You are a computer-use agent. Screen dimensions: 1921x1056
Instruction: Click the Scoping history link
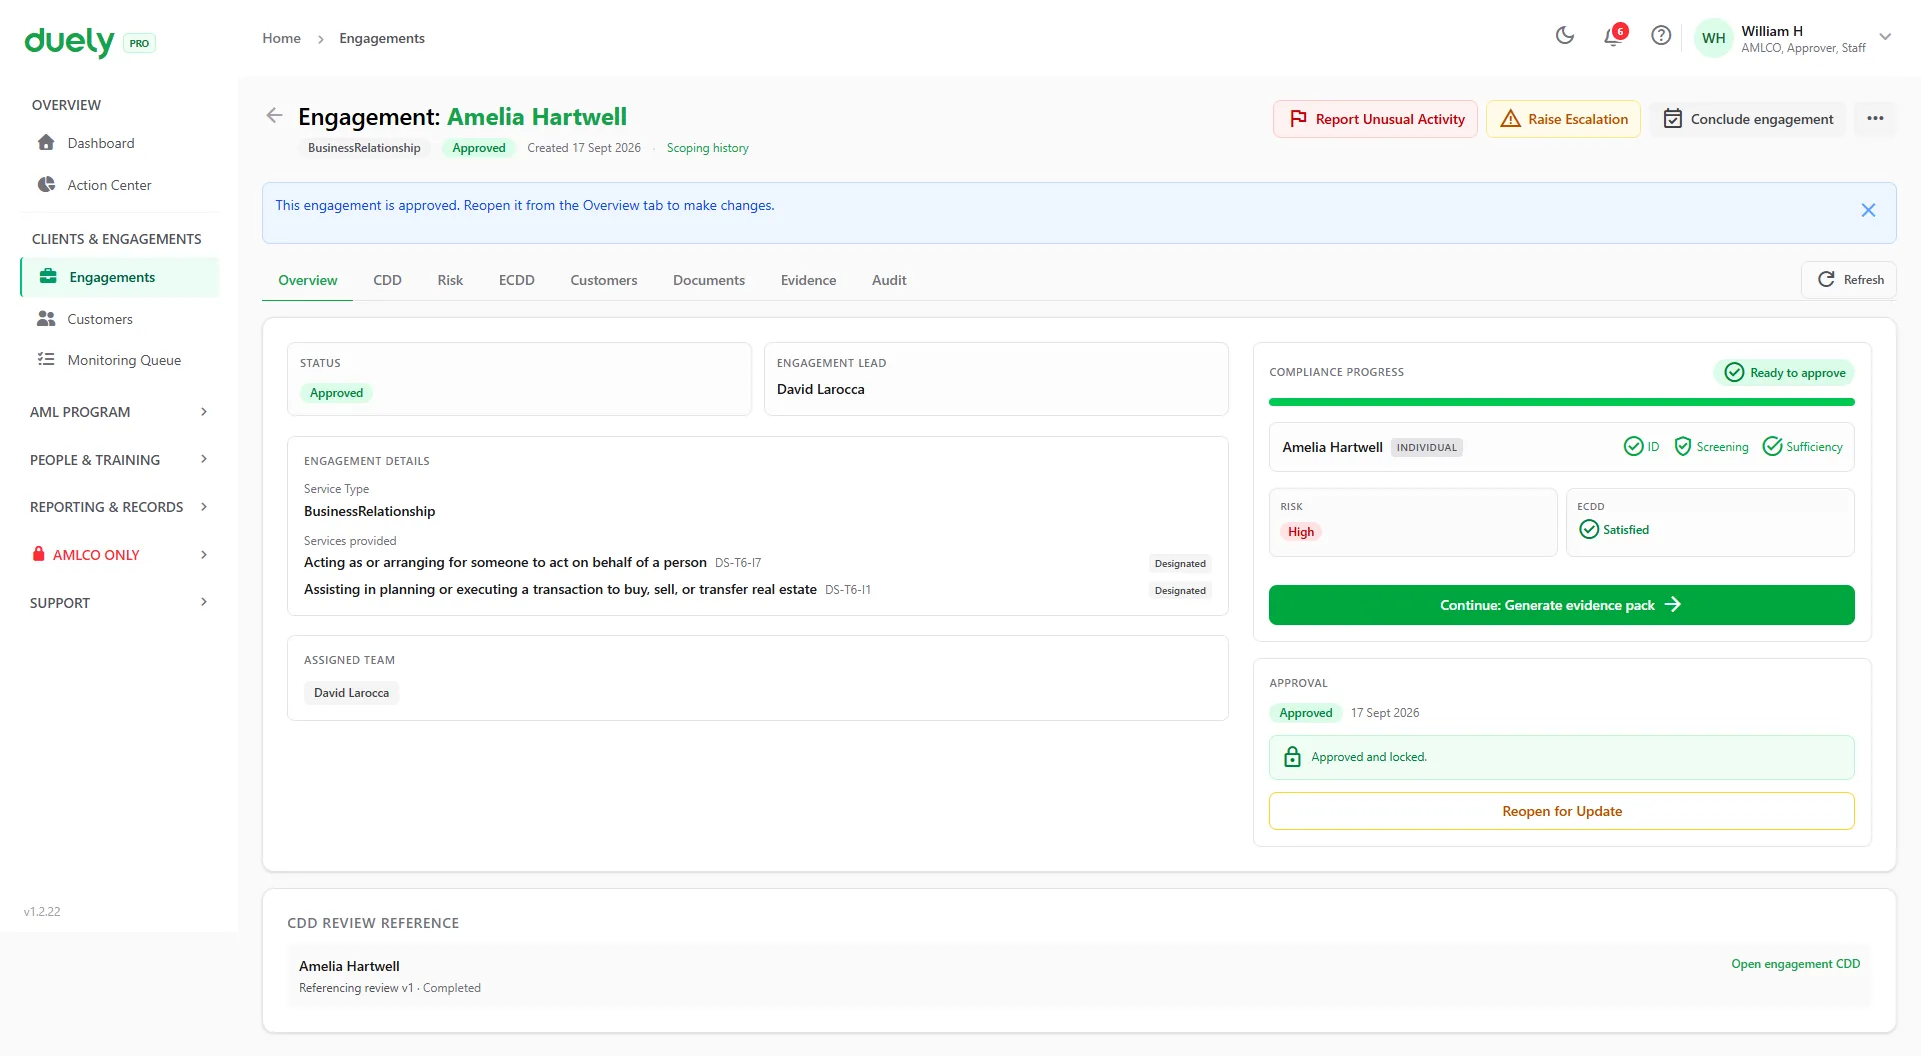tap(707, 148)
